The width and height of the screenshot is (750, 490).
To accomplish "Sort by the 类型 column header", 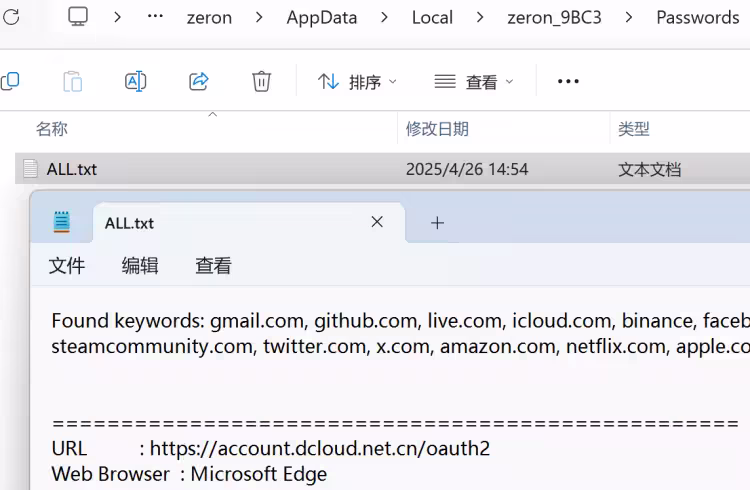I will [x=634, y=129].
